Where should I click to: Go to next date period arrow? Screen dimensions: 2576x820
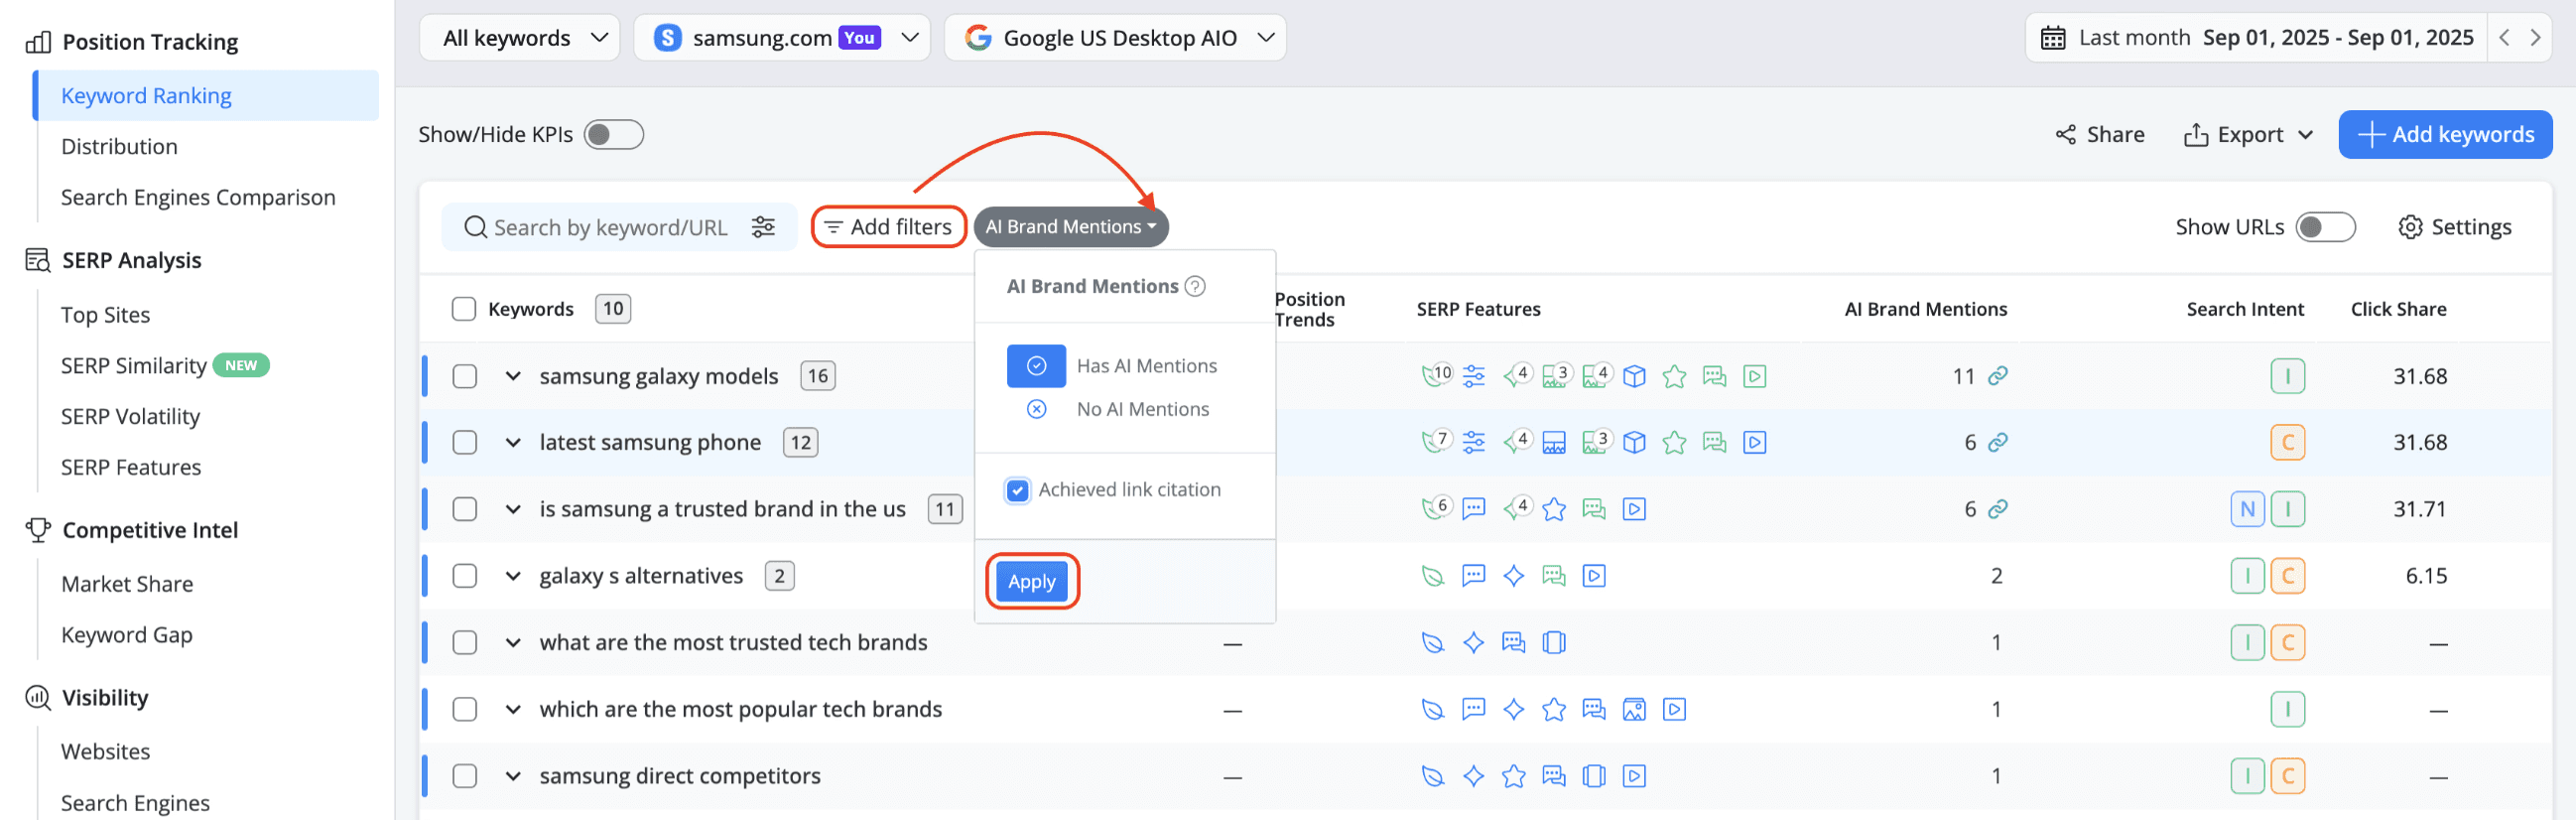pos(2535,38)
